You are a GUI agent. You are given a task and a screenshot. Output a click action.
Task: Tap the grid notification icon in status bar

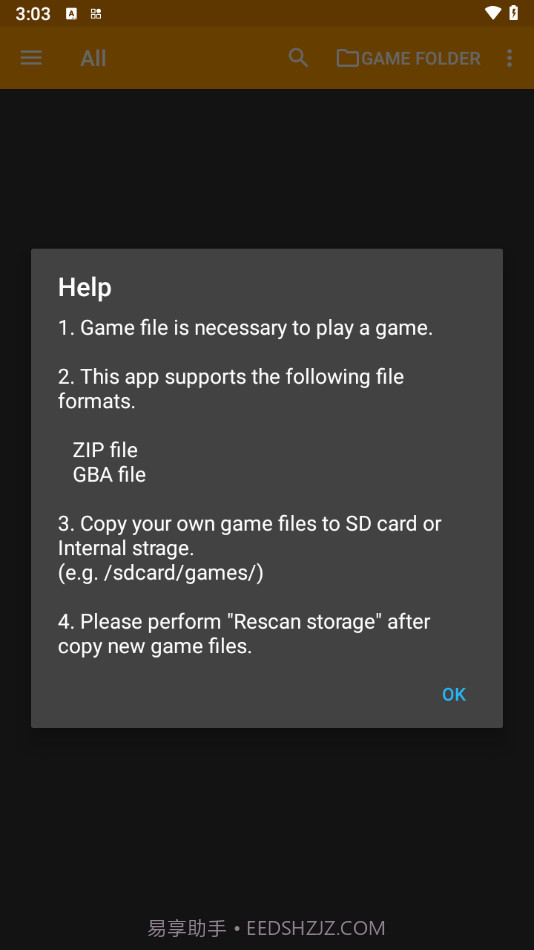[x=96, y=14]
